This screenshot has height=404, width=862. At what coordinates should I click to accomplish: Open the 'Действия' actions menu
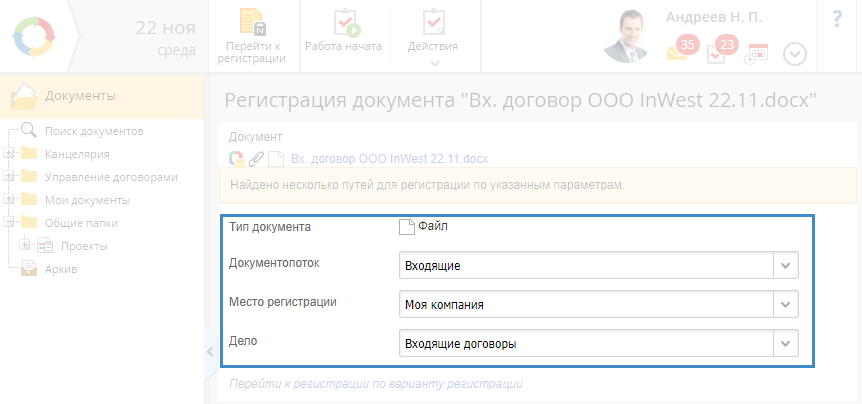pyautogui.click(x=433, y=36)
